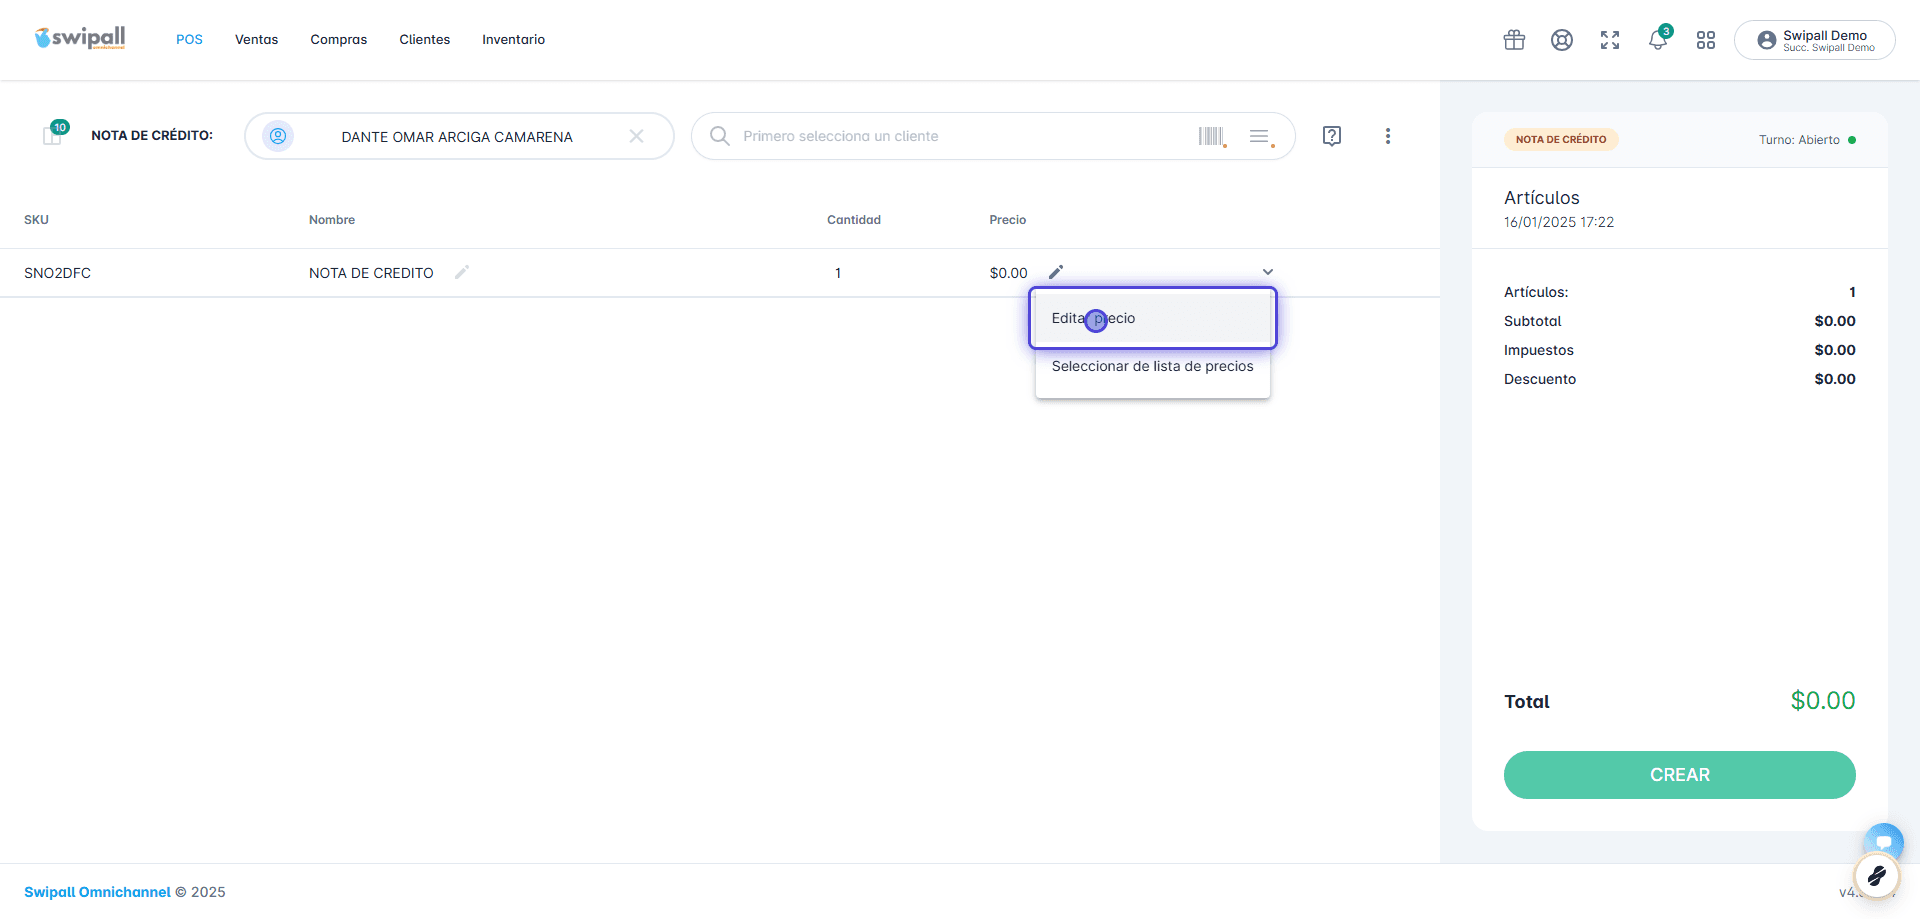Click the Turno: Abierto status

[1807, 140]
